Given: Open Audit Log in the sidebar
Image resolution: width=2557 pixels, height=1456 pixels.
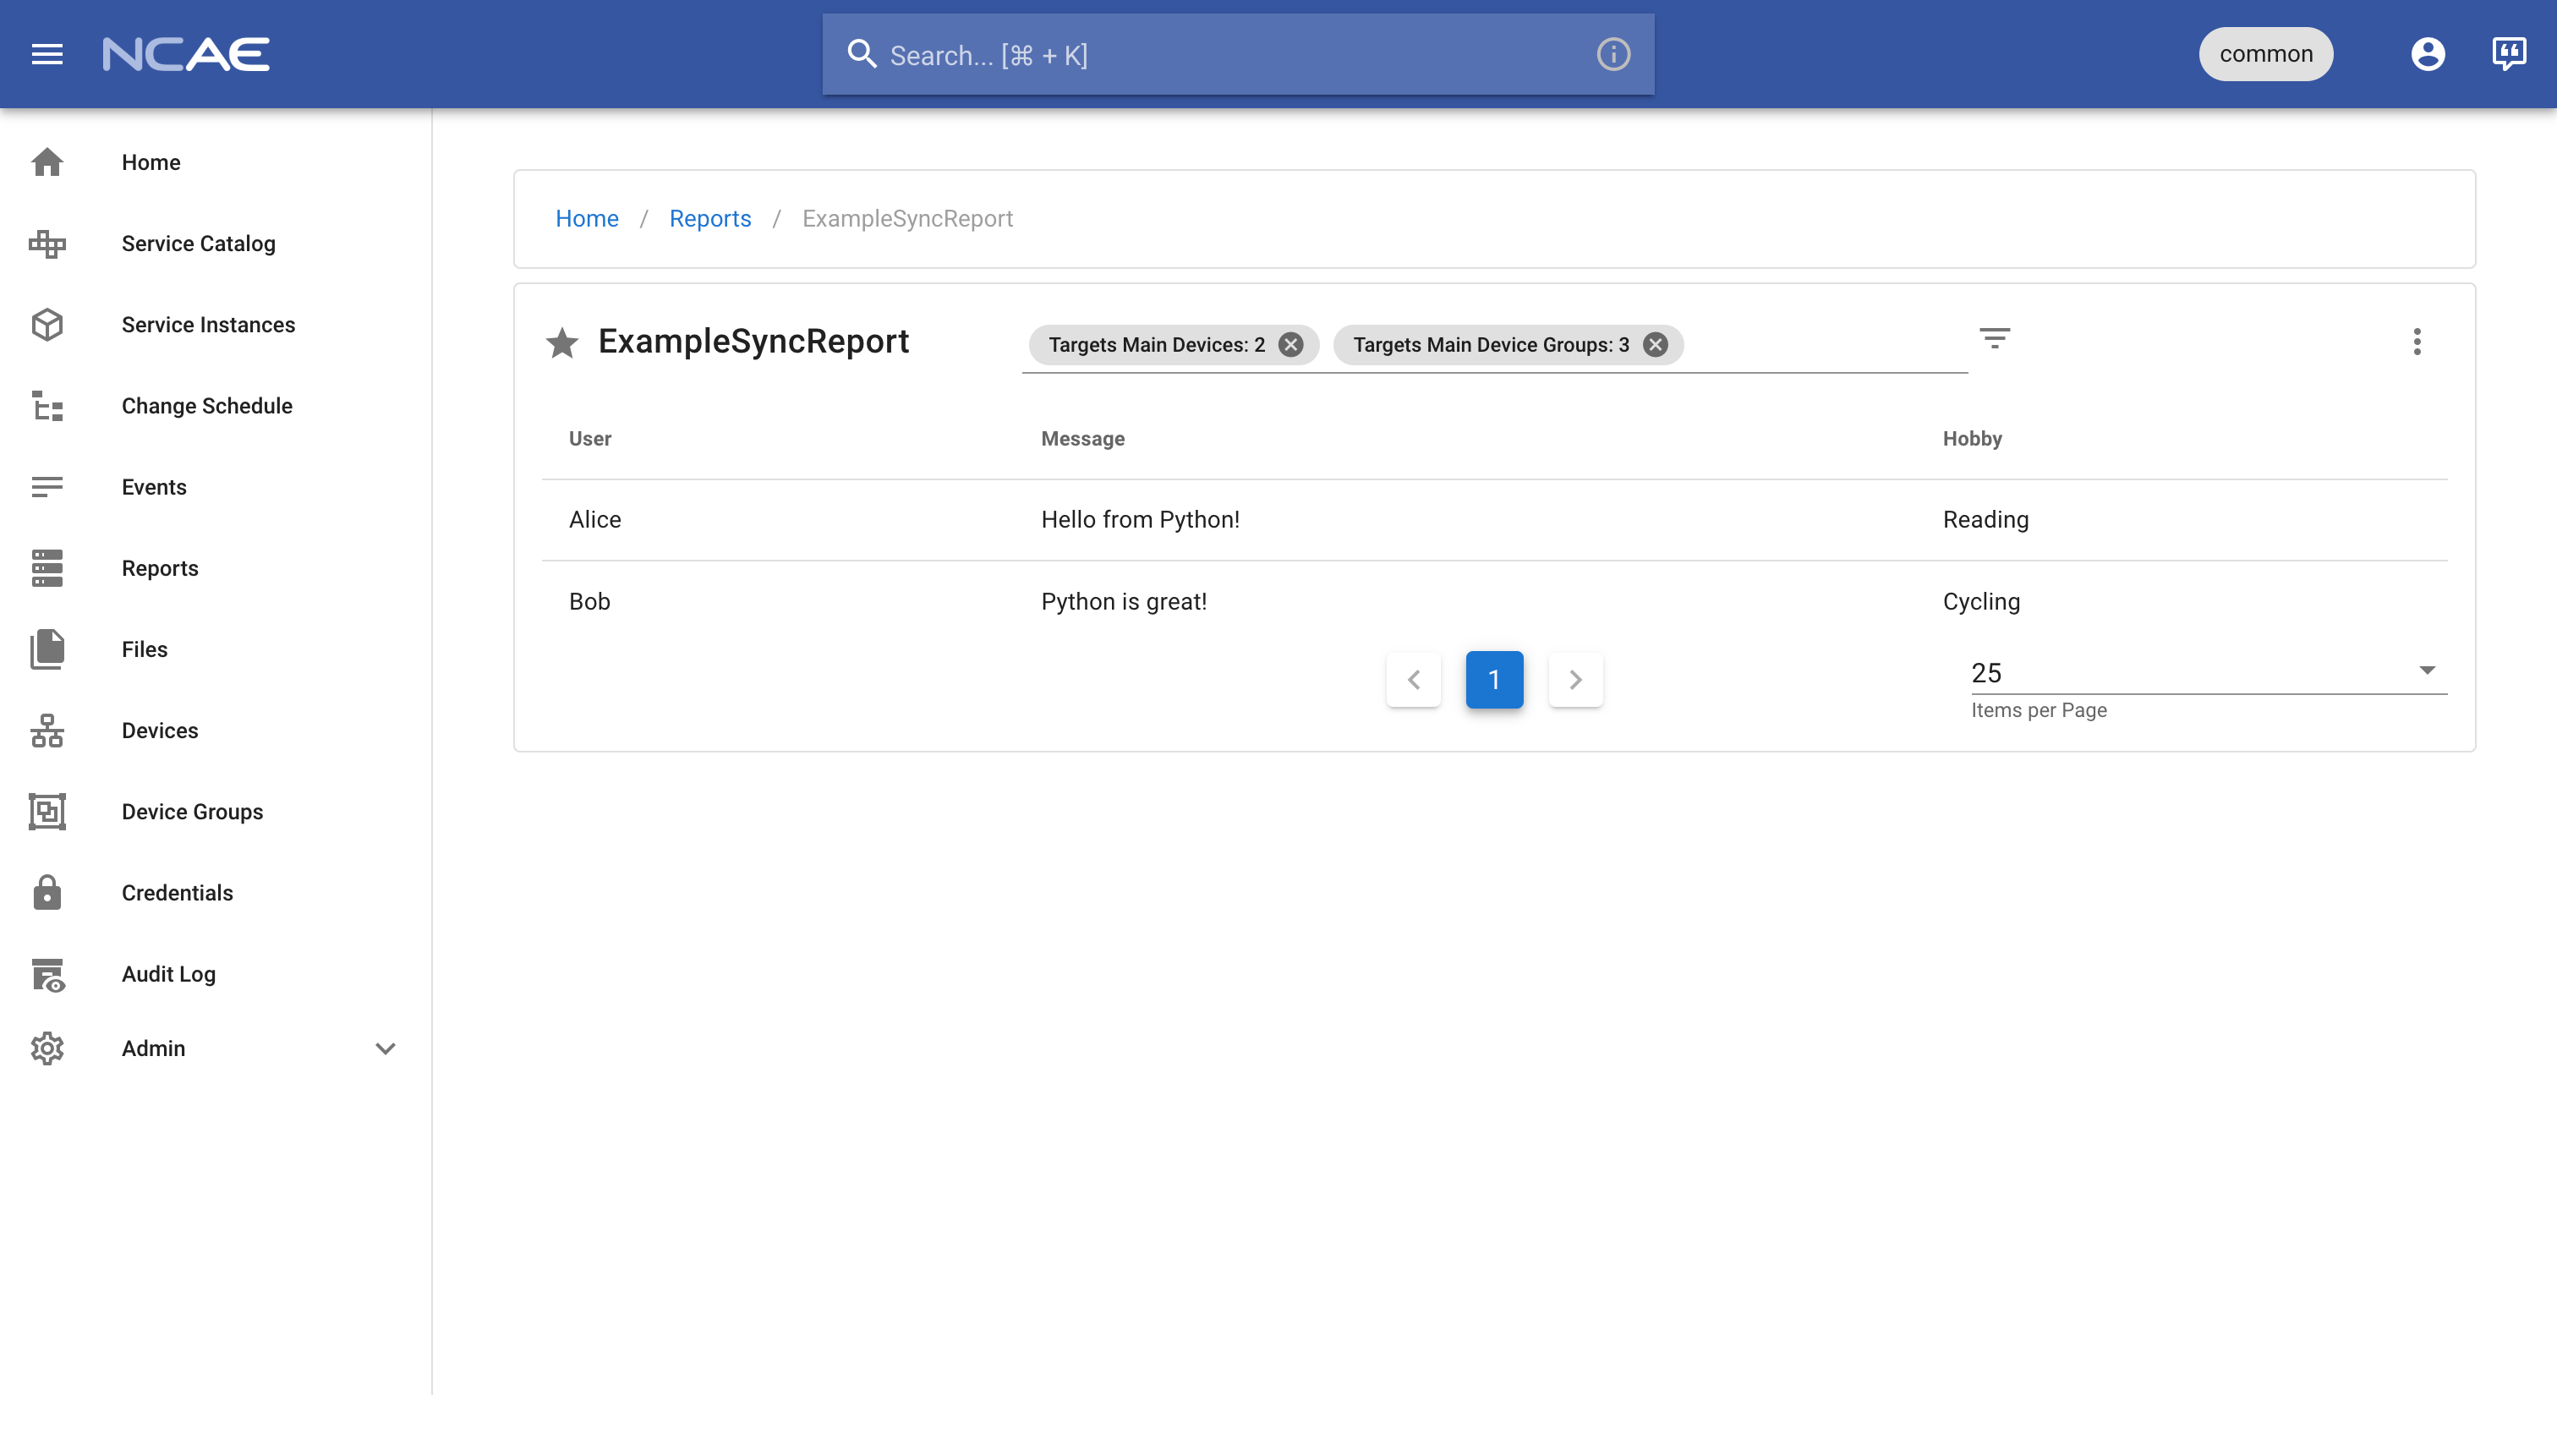Looking at the screenshot, I should pos(168,974).
